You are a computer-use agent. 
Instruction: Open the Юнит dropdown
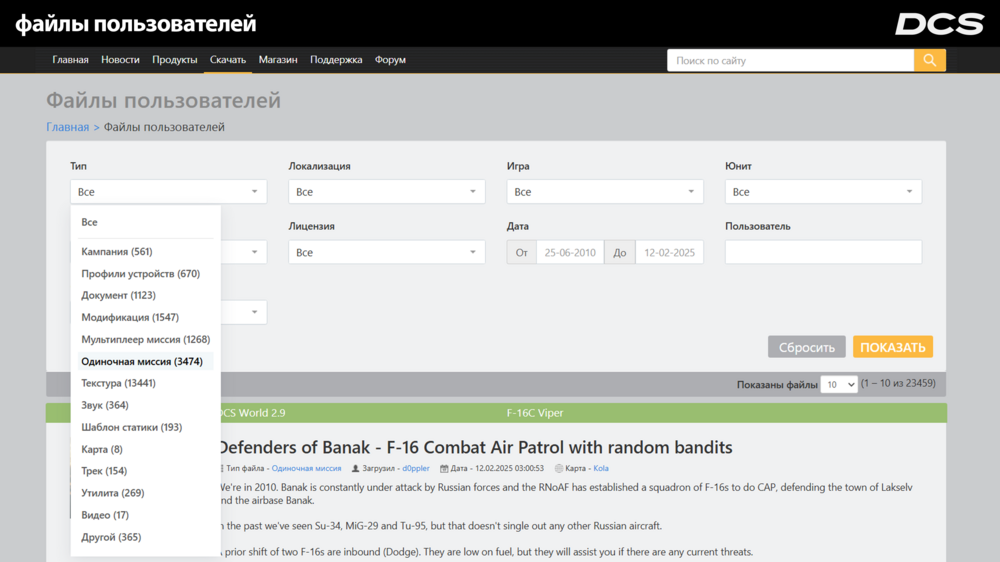point(822,192)
